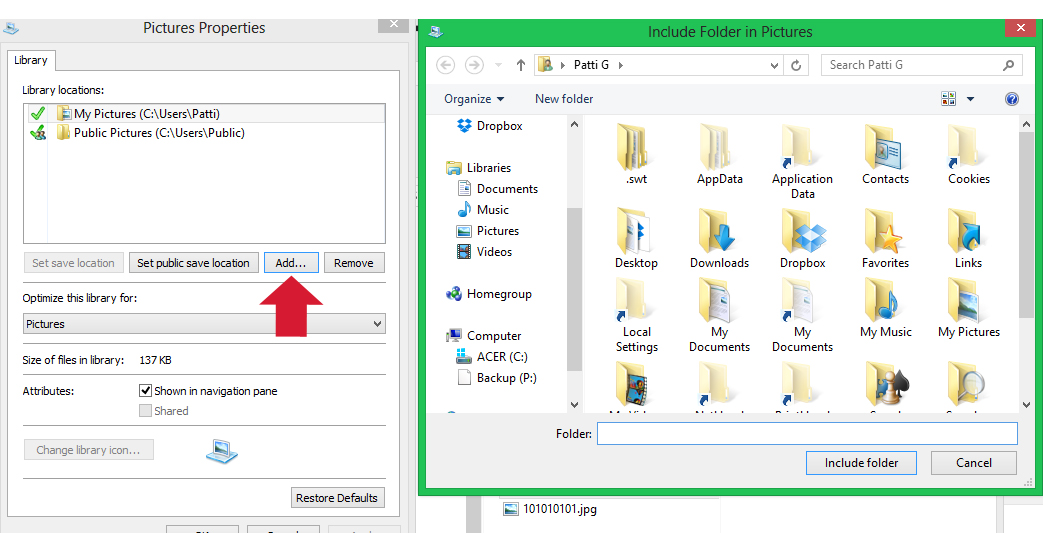Open the My Music folder
Image resolution: width=1043 pixels, height=533 pixels.
(885, 301)
